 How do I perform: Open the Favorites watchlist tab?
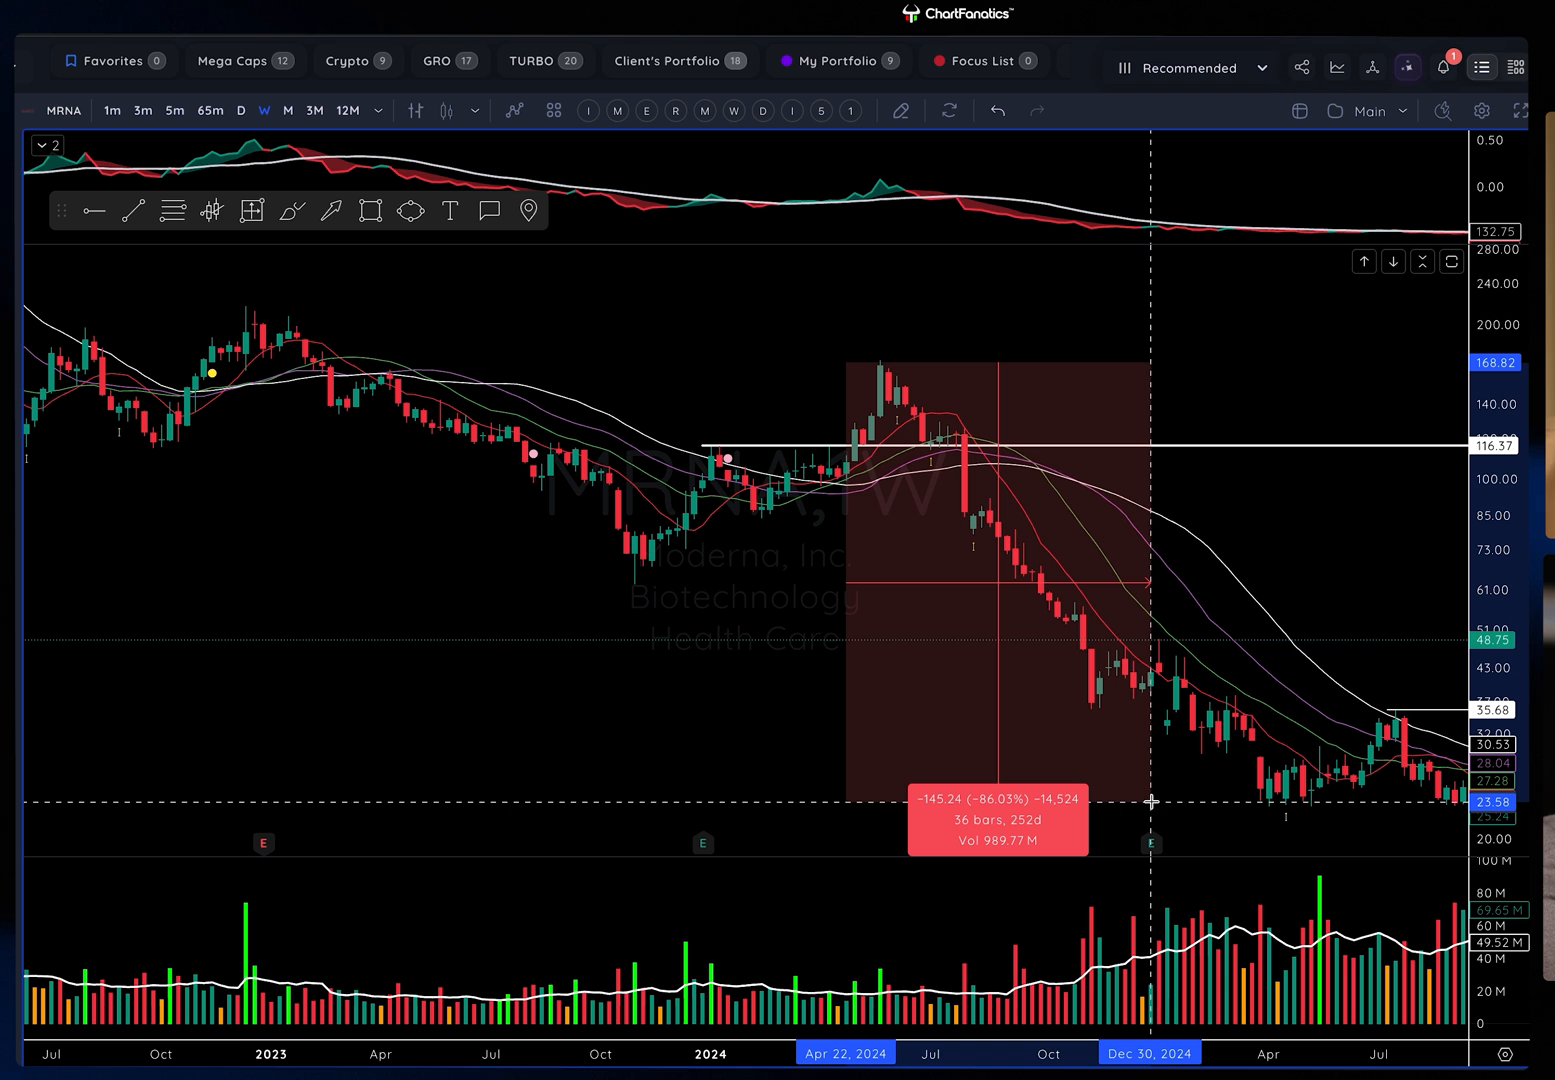[114, 61]
